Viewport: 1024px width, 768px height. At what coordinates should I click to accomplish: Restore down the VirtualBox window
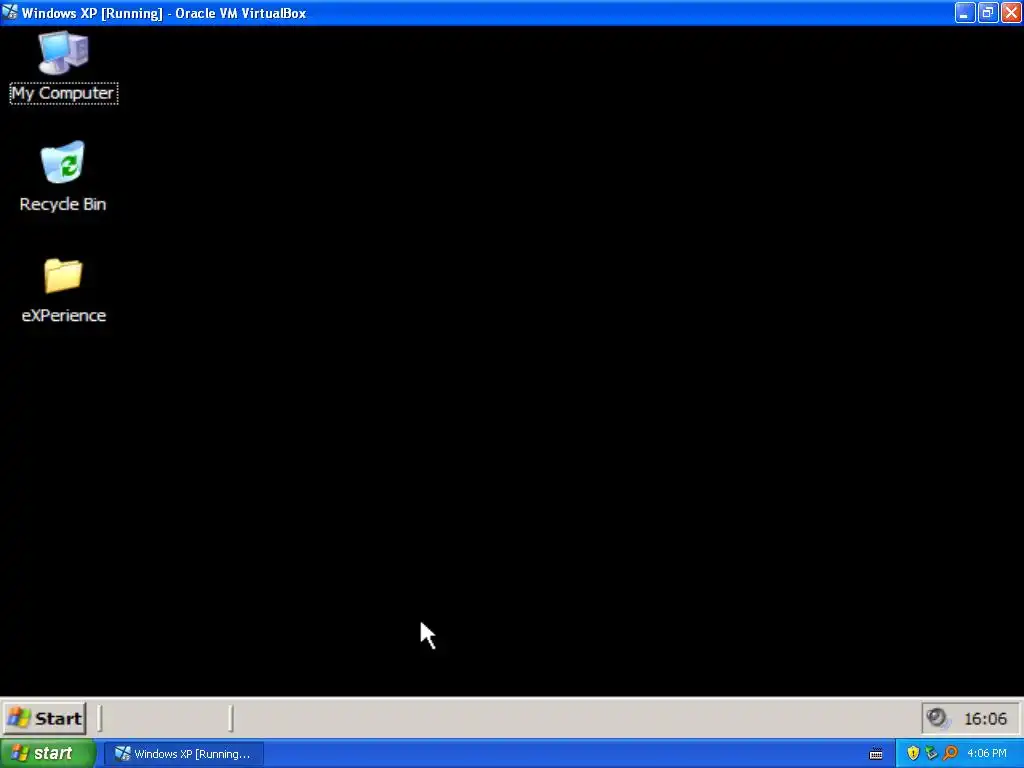click(x=987, y=12)
